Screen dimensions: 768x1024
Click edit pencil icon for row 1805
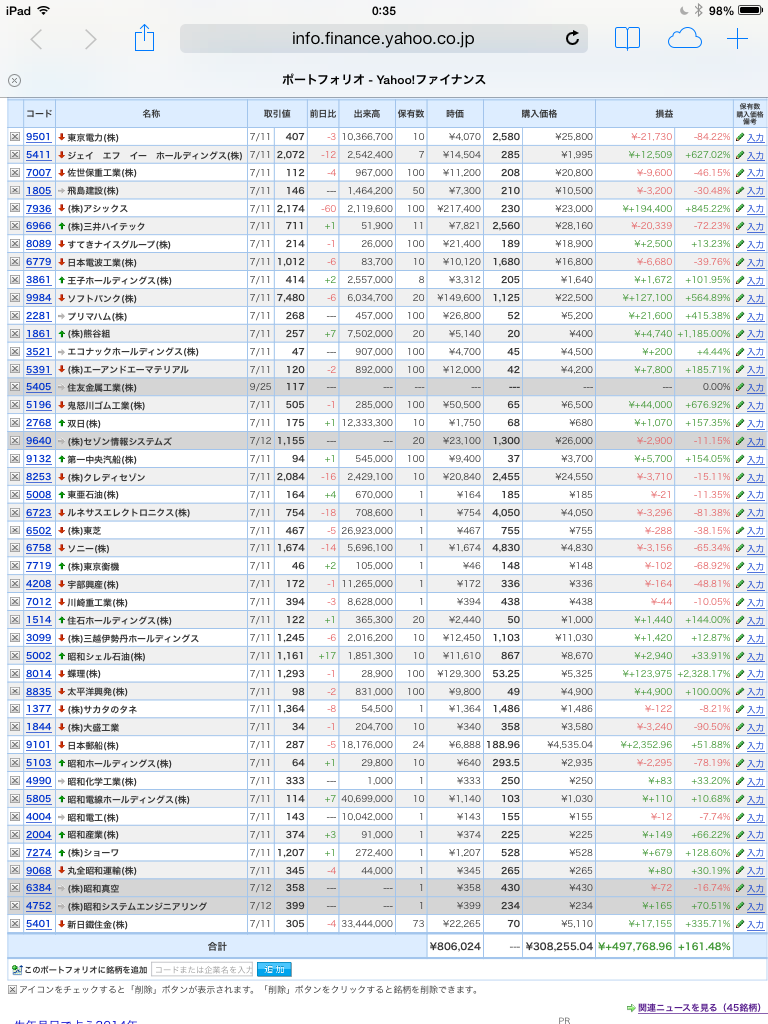pos(740,191)
